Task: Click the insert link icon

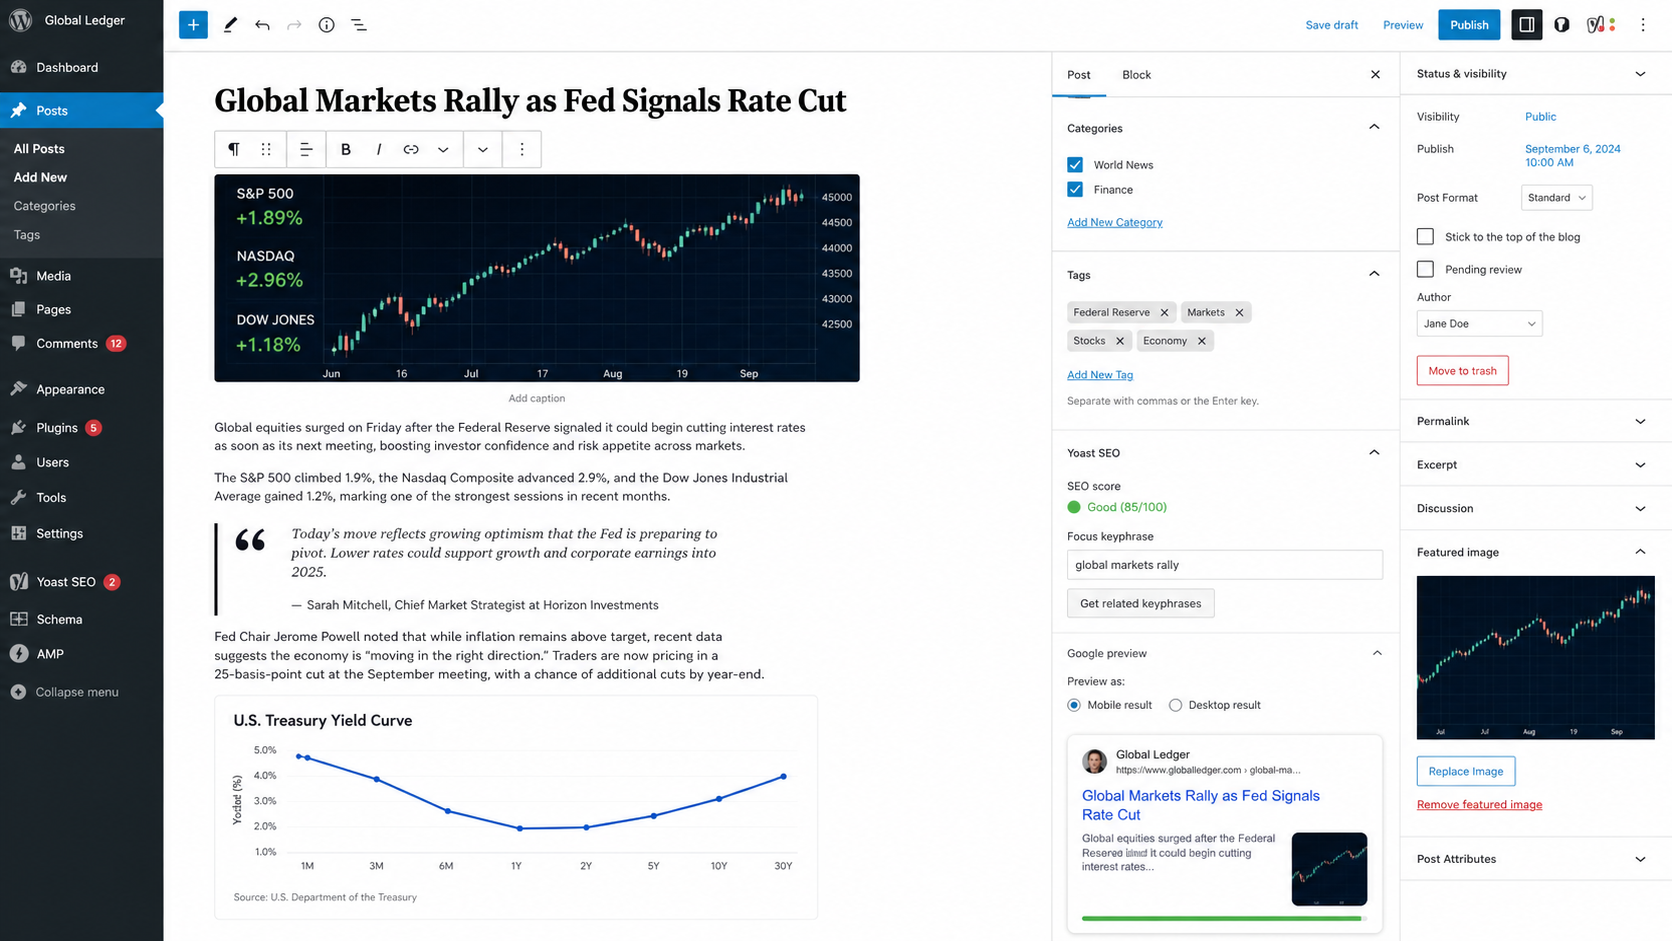Action: 411,149
